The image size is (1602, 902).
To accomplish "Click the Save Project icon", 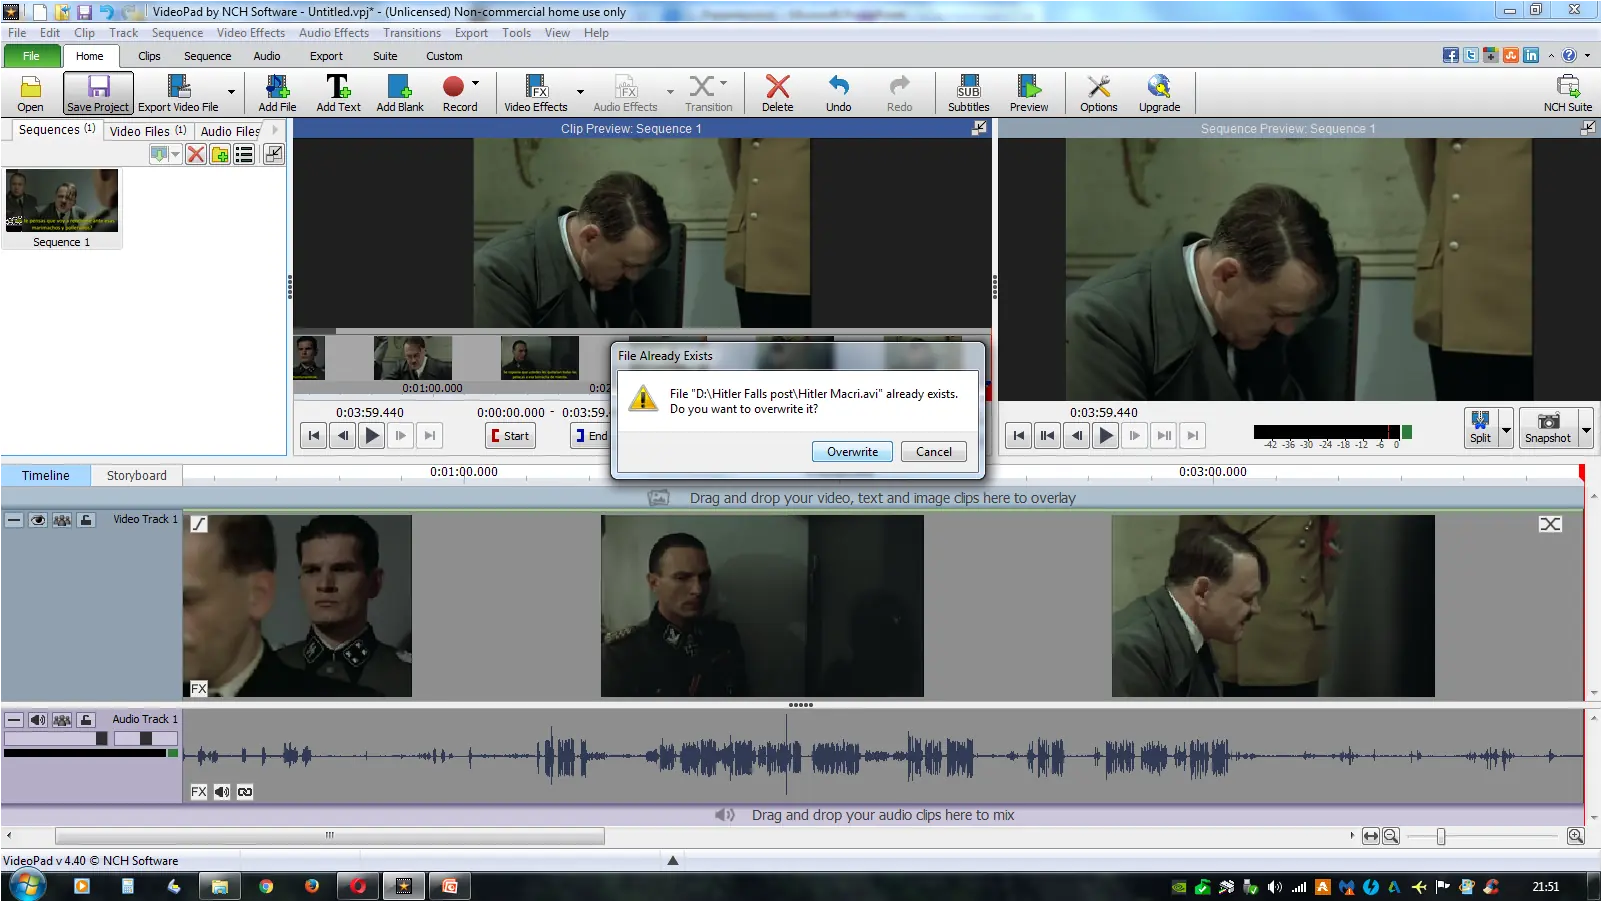I will pyautogui.click(x=98, y=93).
